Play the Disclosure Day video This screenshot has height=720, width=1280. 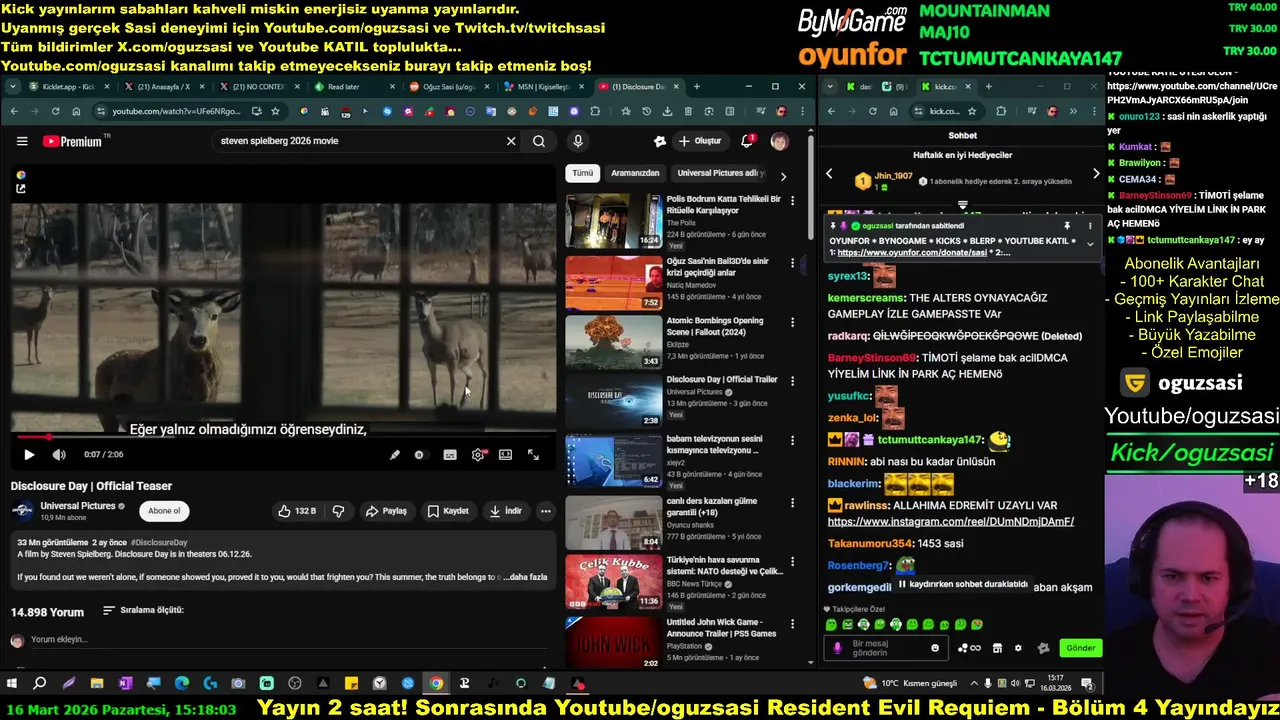(x=29, y=455)
